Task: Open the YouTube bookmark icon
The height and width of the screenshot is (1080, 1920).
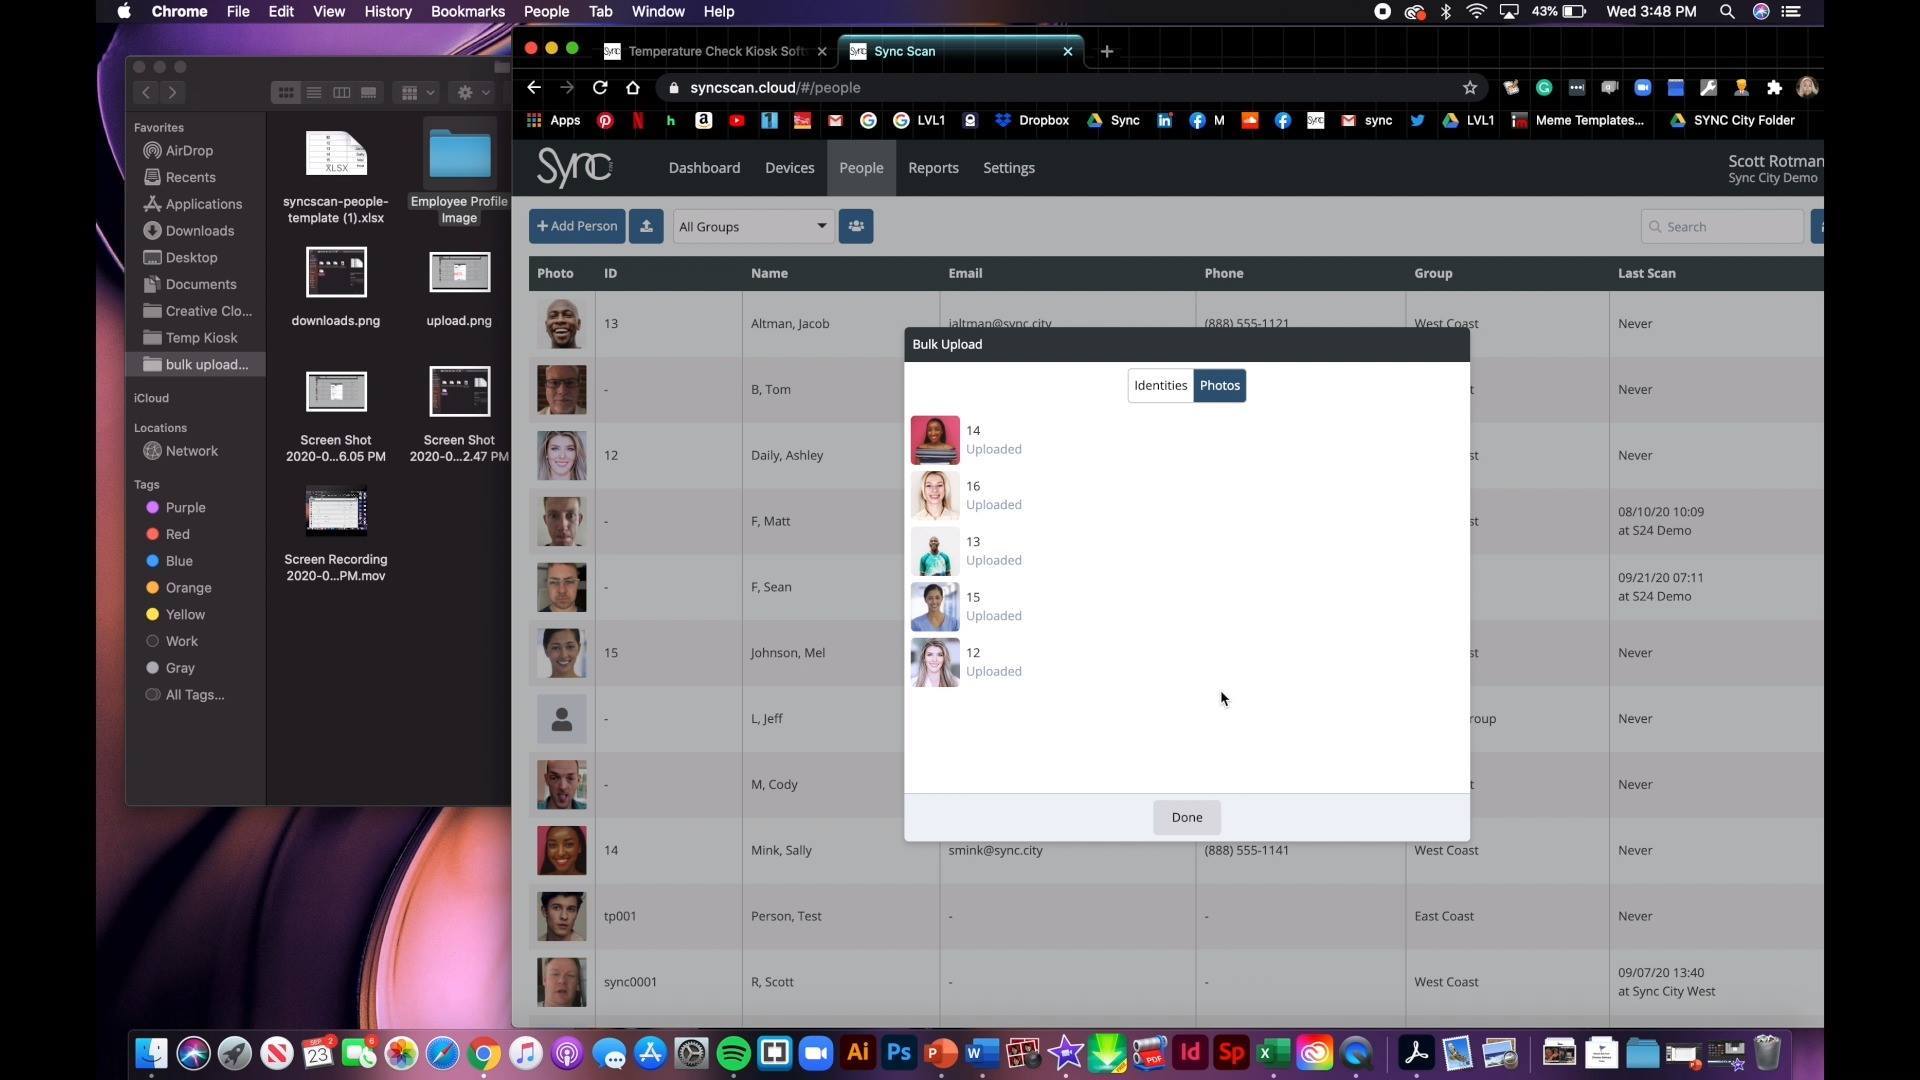Action: click(737, 120)
